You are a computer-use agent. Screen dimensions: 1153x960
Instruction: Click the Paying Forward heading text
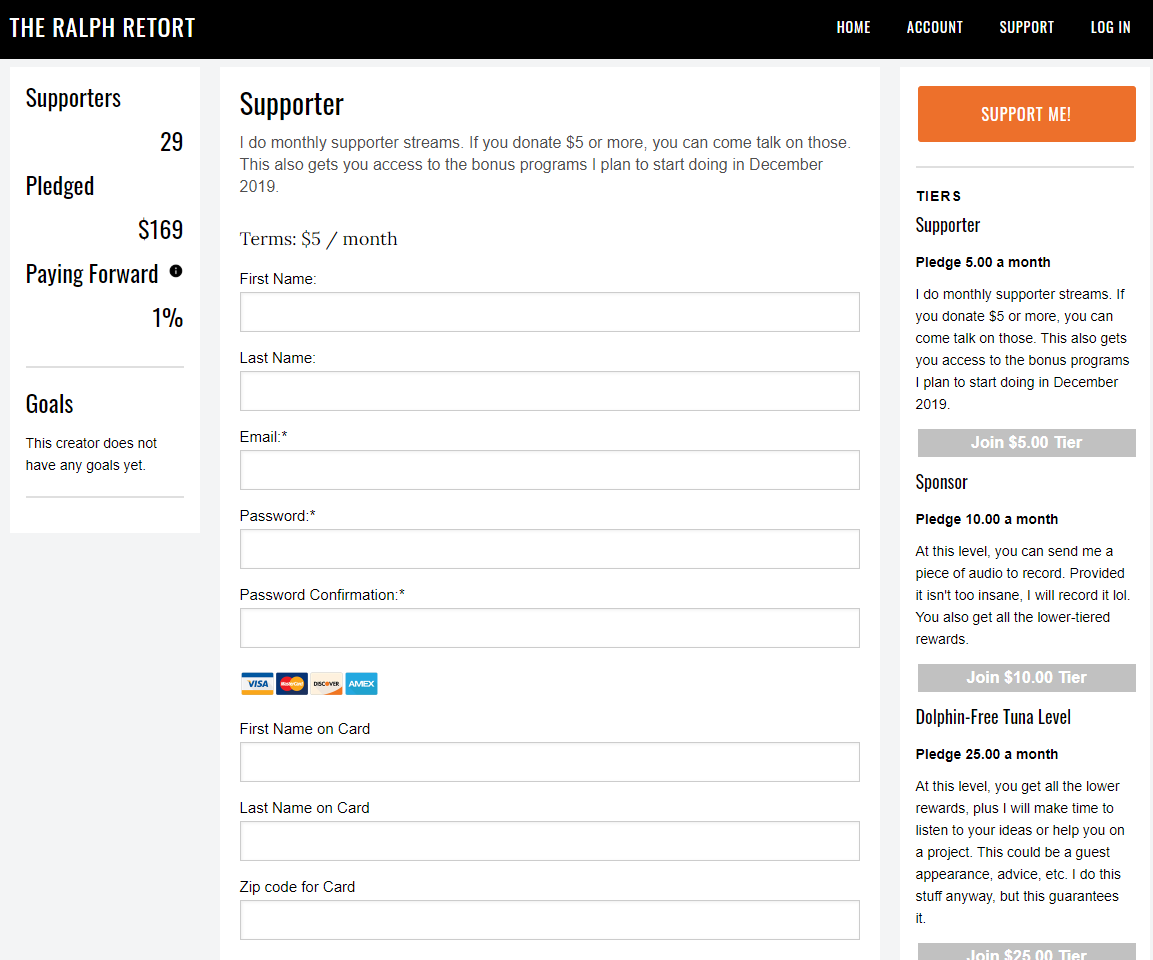tap(92, 273)
